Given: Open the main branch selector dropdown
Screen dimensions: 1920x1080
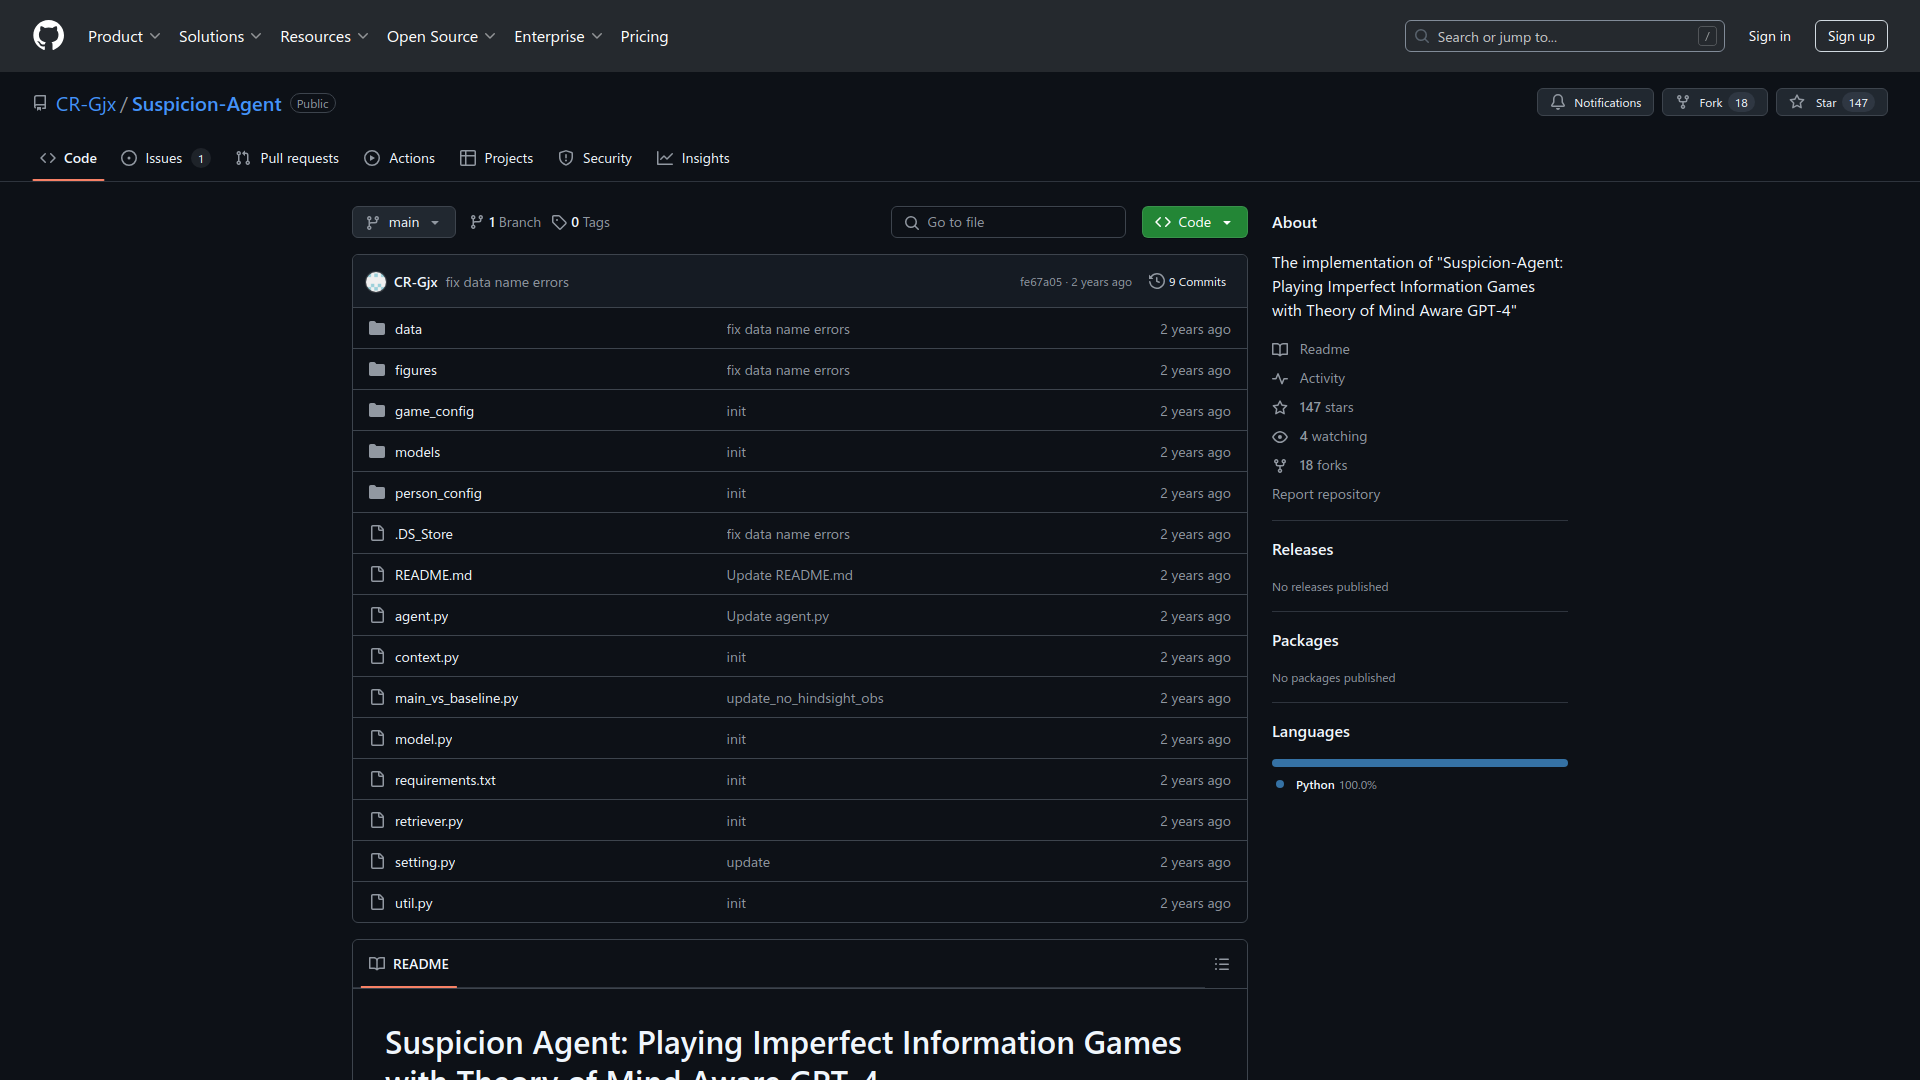Looking at the screenshot, I should 404,222.
